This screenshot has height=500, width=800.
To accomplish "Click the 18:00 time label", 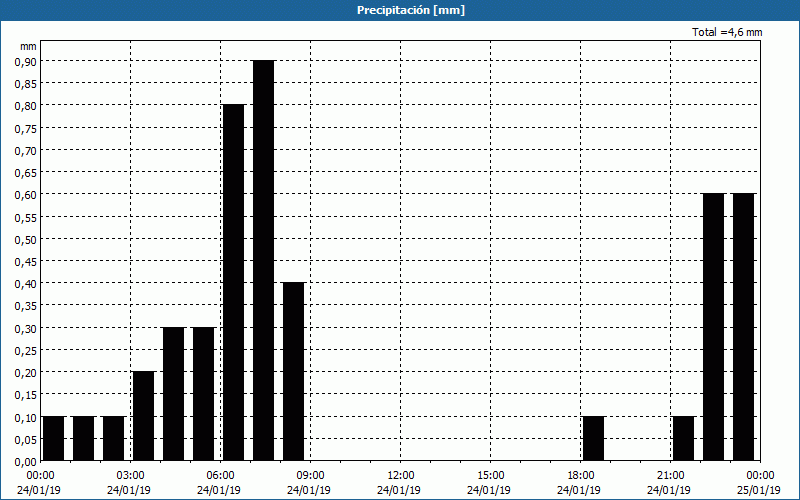I will click(x=581, y=476).
